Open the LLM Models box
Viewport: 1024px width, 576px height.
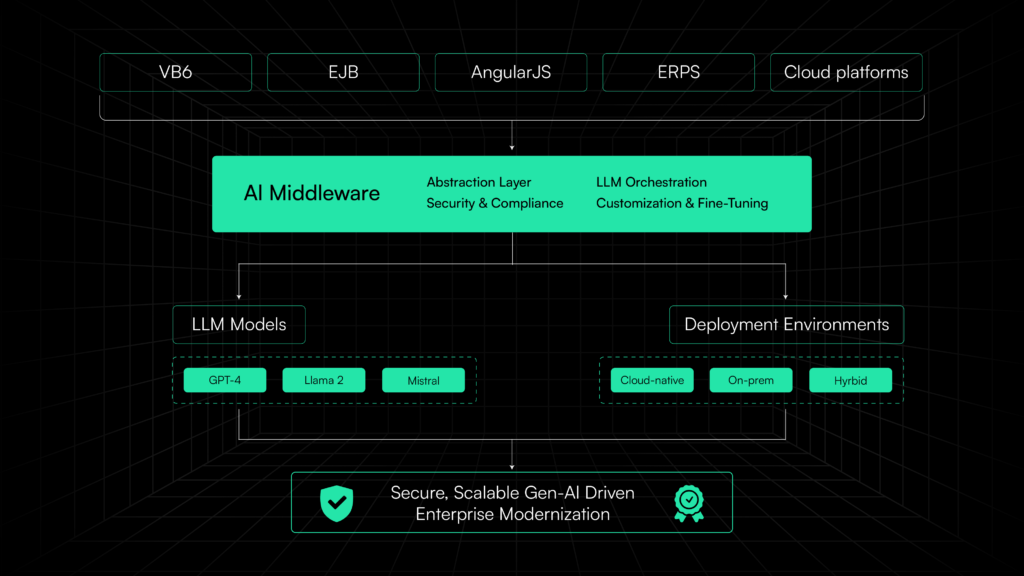click(x=238, y=325)
